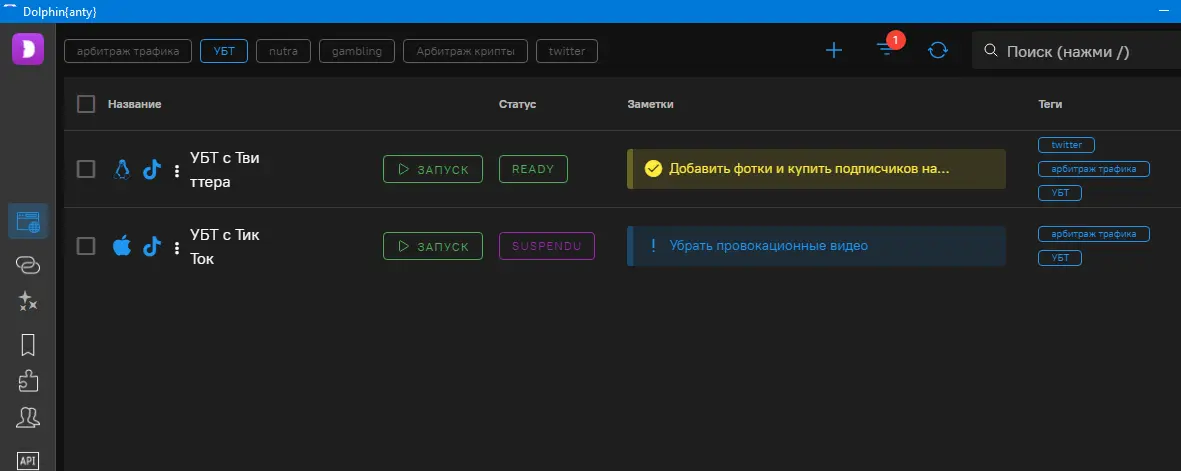
Task: Click yellow checkmark icon in first note
Action: coord(653,169)
